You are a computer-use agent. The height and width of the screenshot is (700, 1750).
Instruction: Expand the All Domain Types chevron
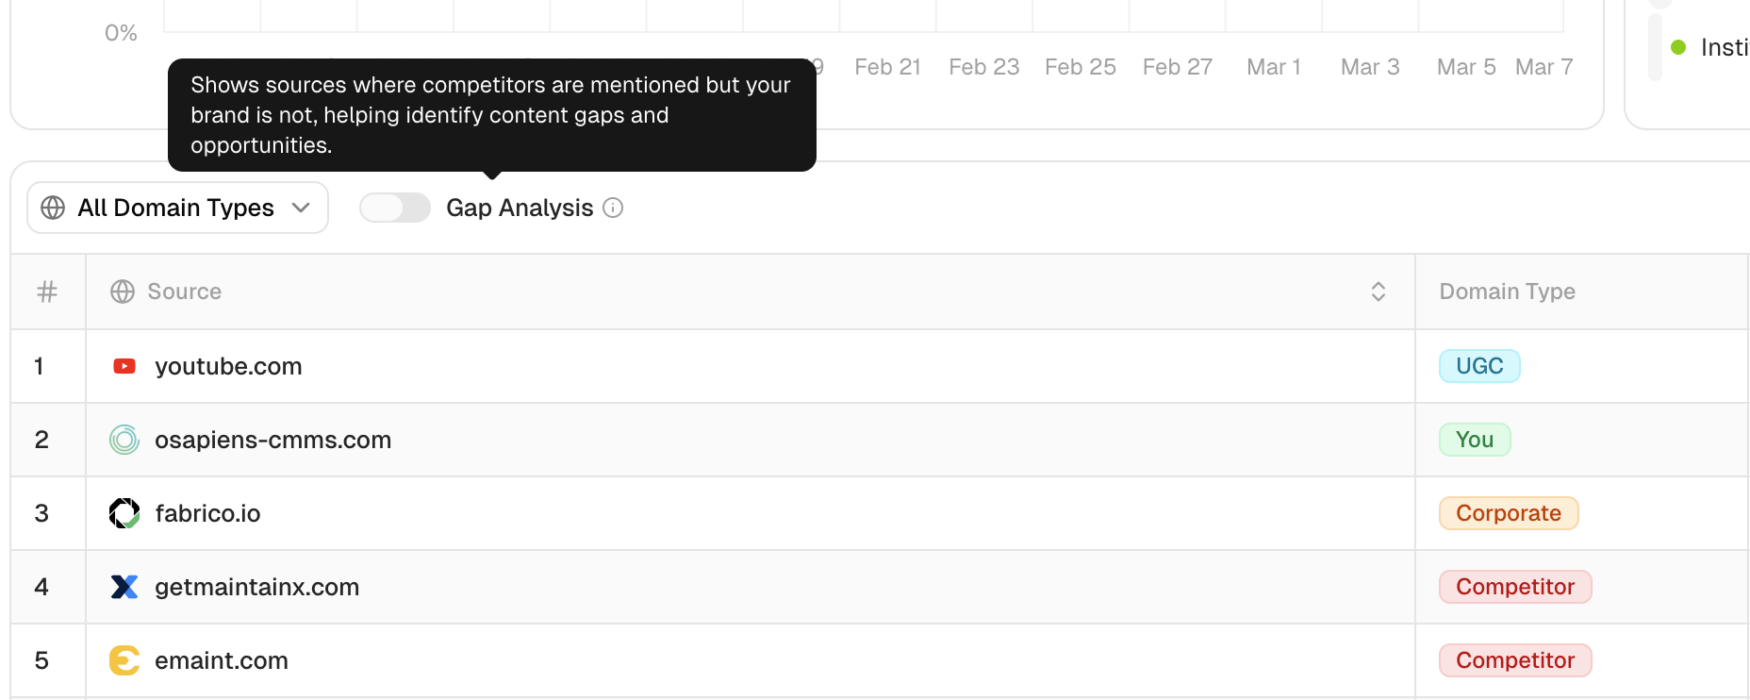pyautogui.click(x=301, y=208)
